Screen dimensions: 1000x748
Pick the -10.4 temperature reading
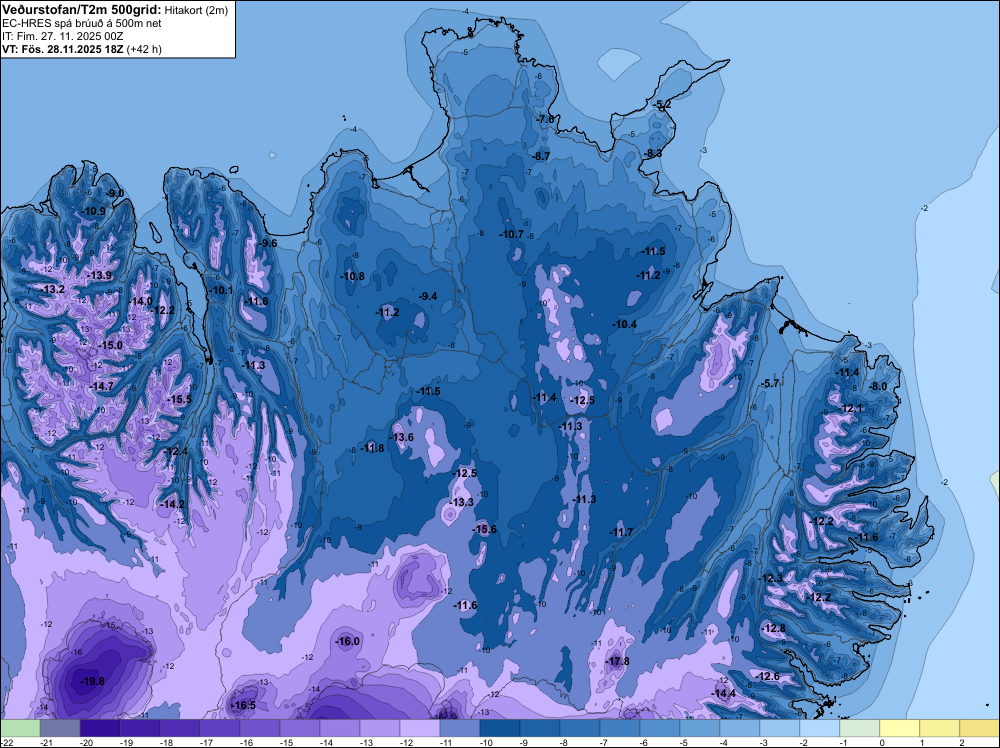626,324
